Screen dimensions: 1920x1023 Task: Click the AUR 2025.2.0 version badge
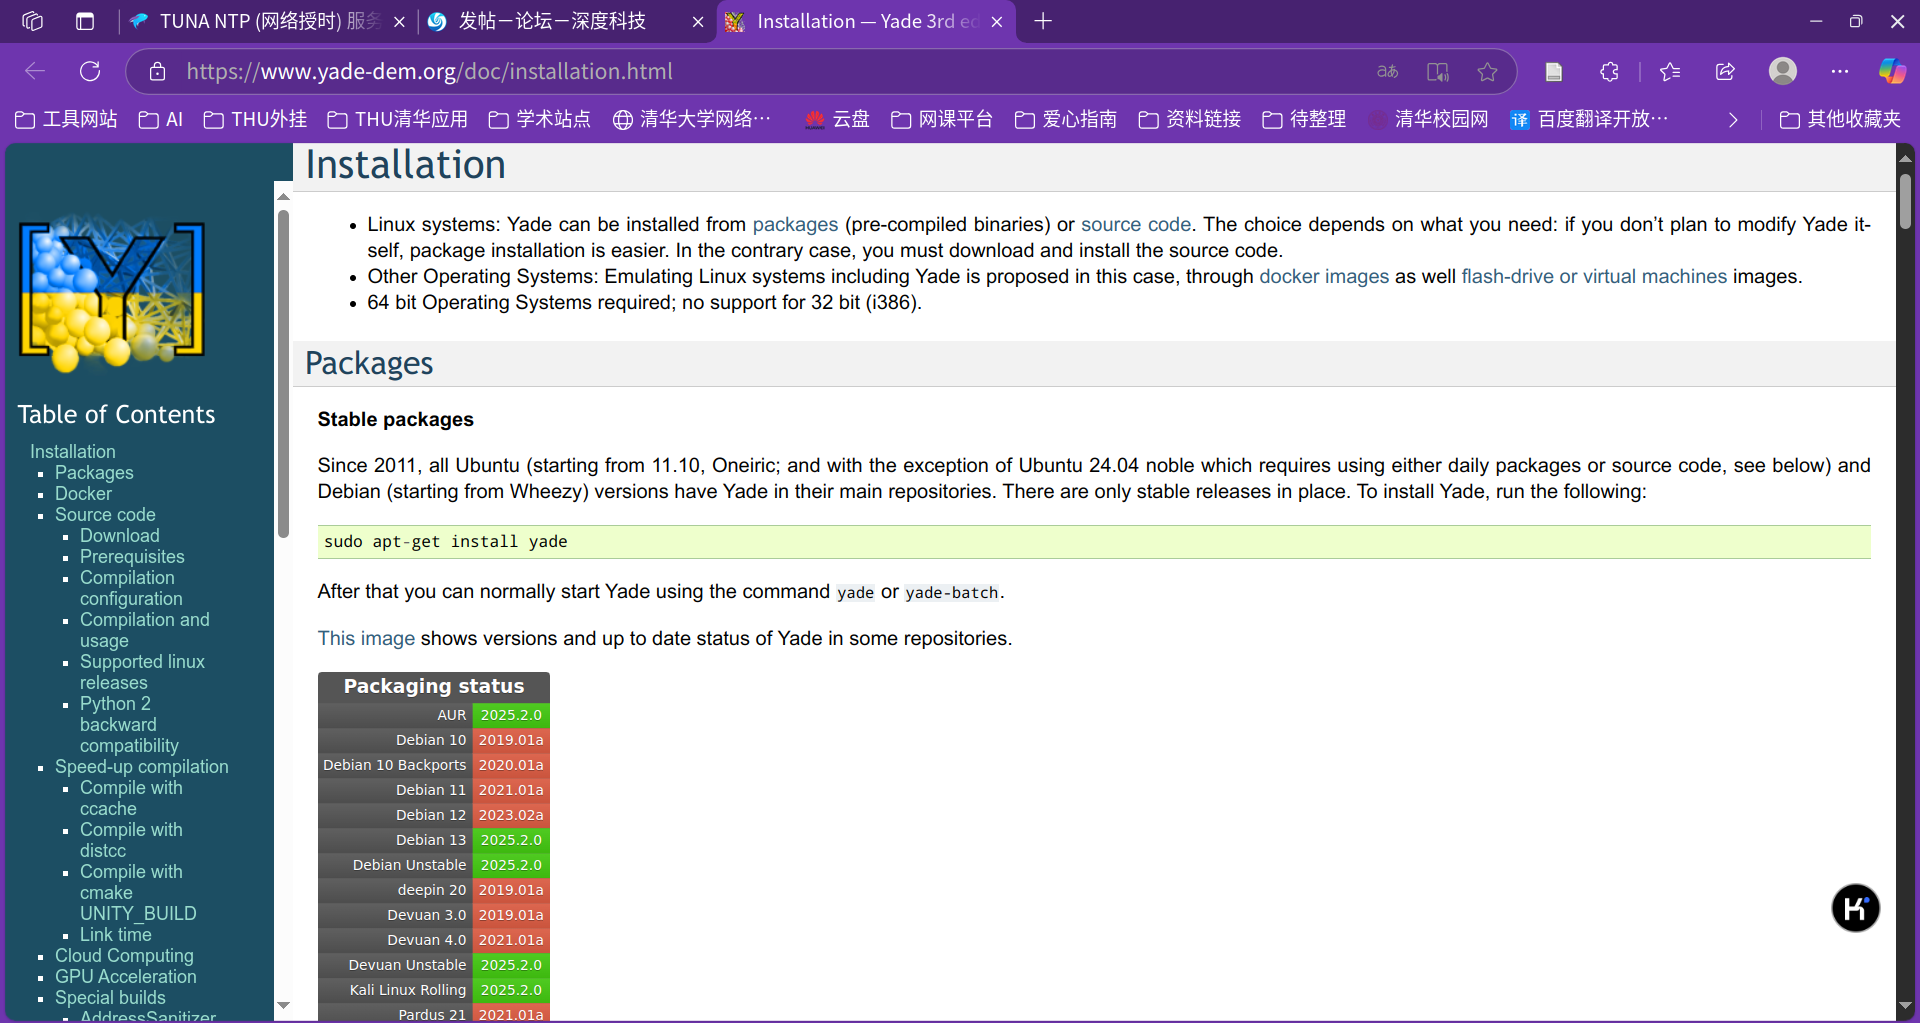(x=511, y=715)
